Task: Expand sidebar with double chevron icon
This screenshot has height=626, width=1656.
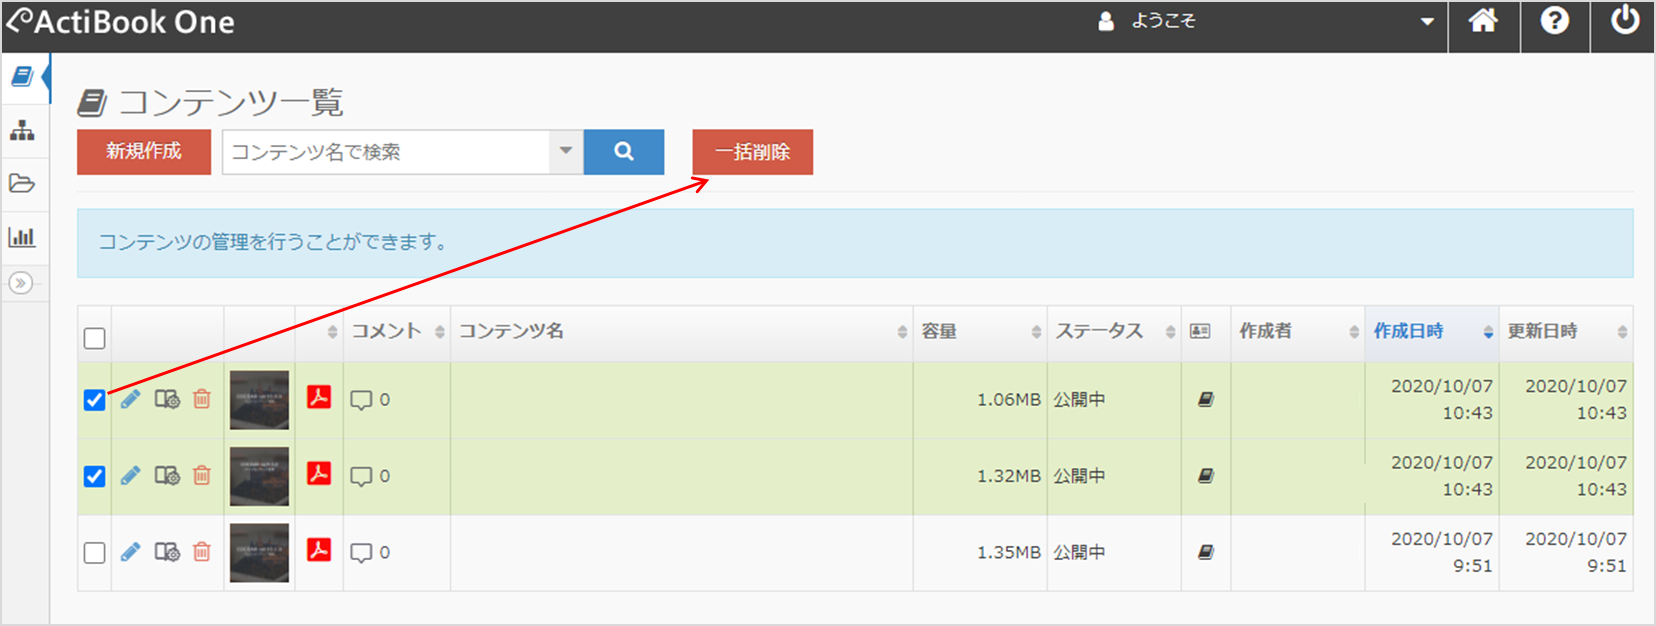Action: [20, 283]
